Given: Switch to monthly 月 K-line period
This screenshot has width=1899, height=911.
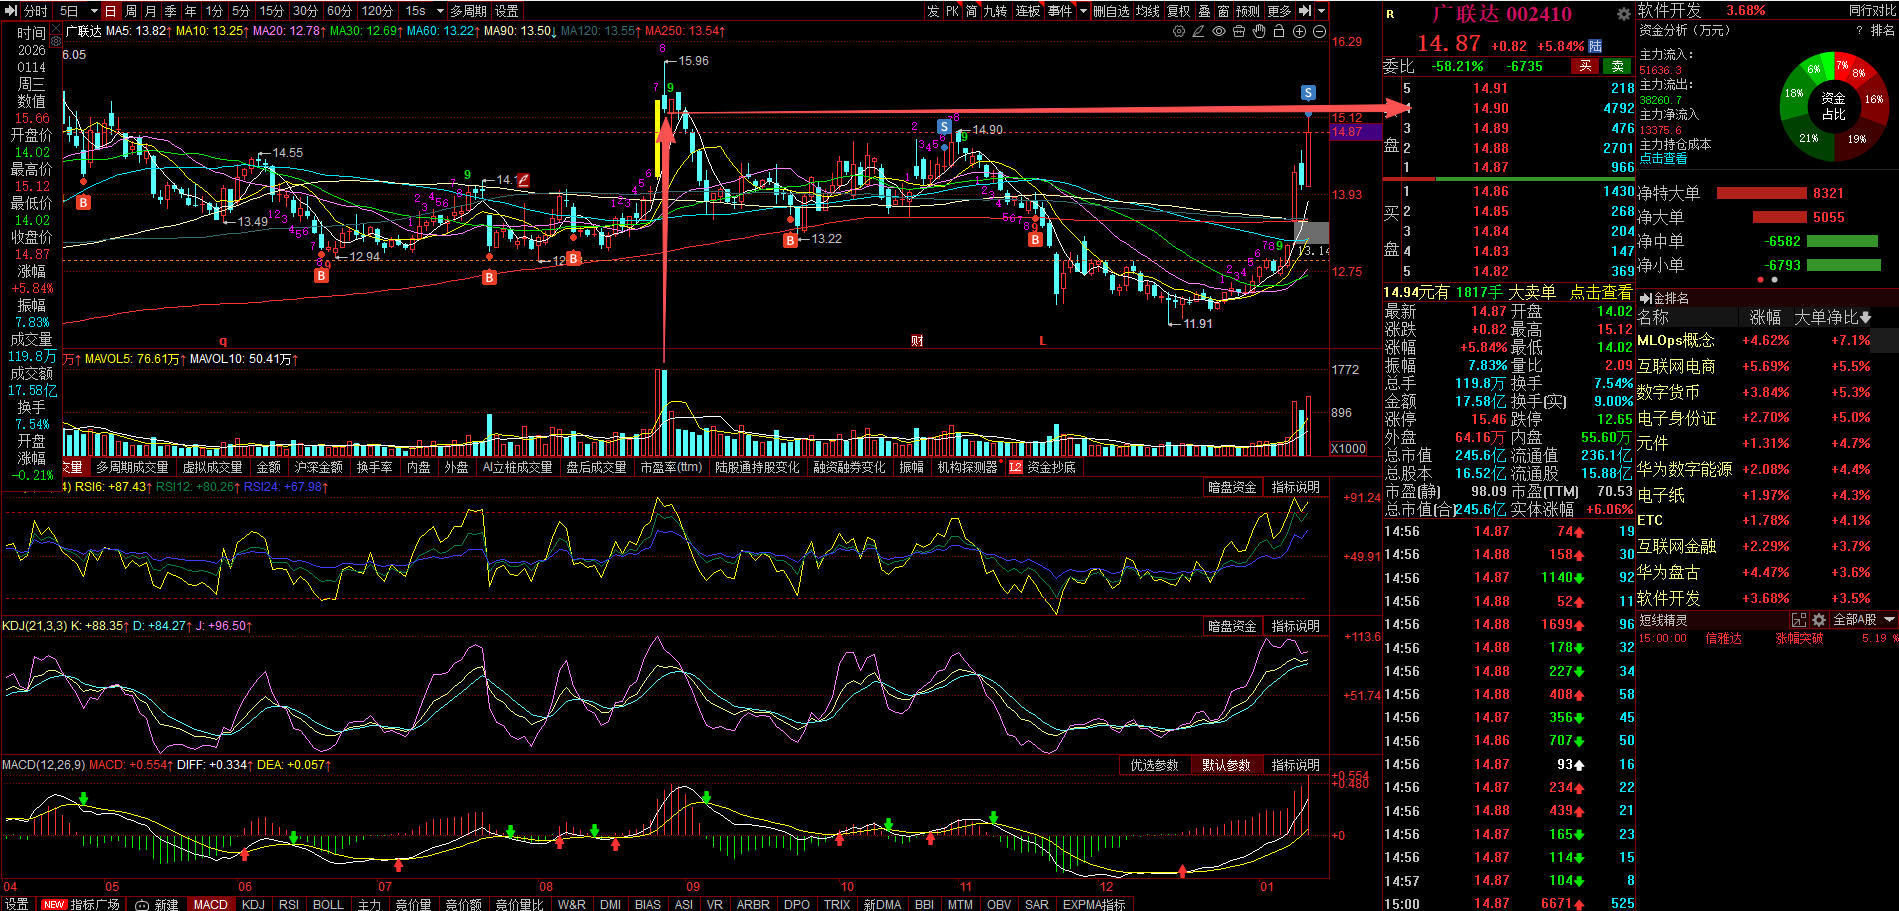Looking at the screenshot, I should pos(150,11).
